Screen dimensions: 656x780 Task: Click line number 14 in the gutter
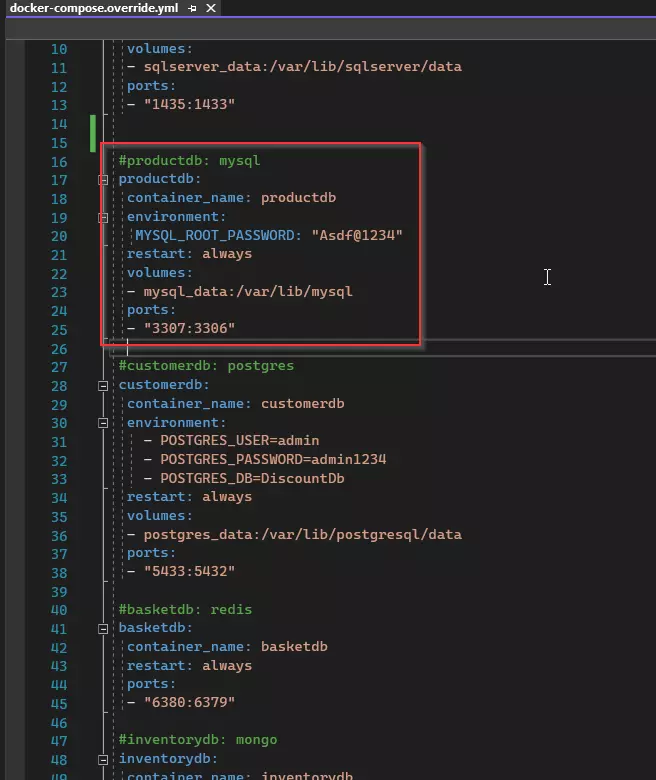[59, 124]
